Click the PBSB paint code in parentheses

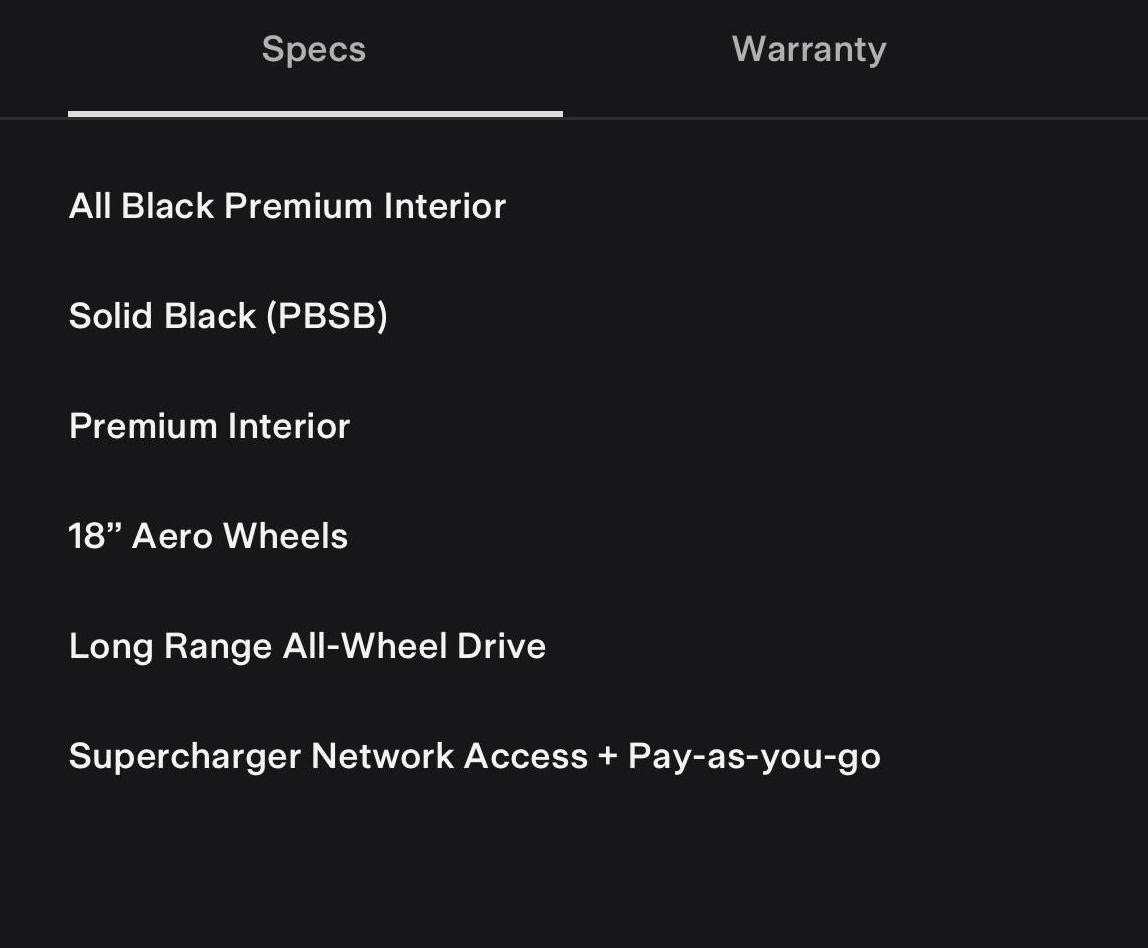tap(327, 316)
